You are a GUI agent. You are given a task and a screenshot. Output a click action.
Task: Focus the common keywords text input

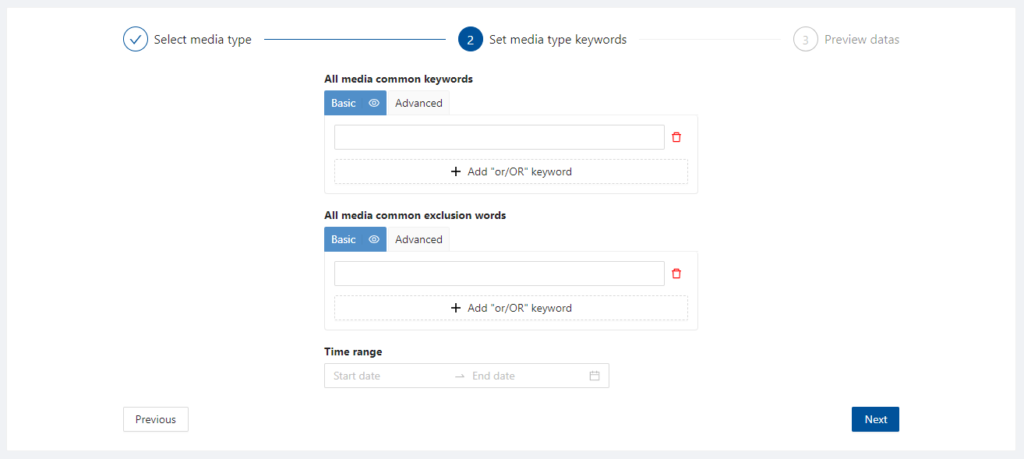(500, 137)
